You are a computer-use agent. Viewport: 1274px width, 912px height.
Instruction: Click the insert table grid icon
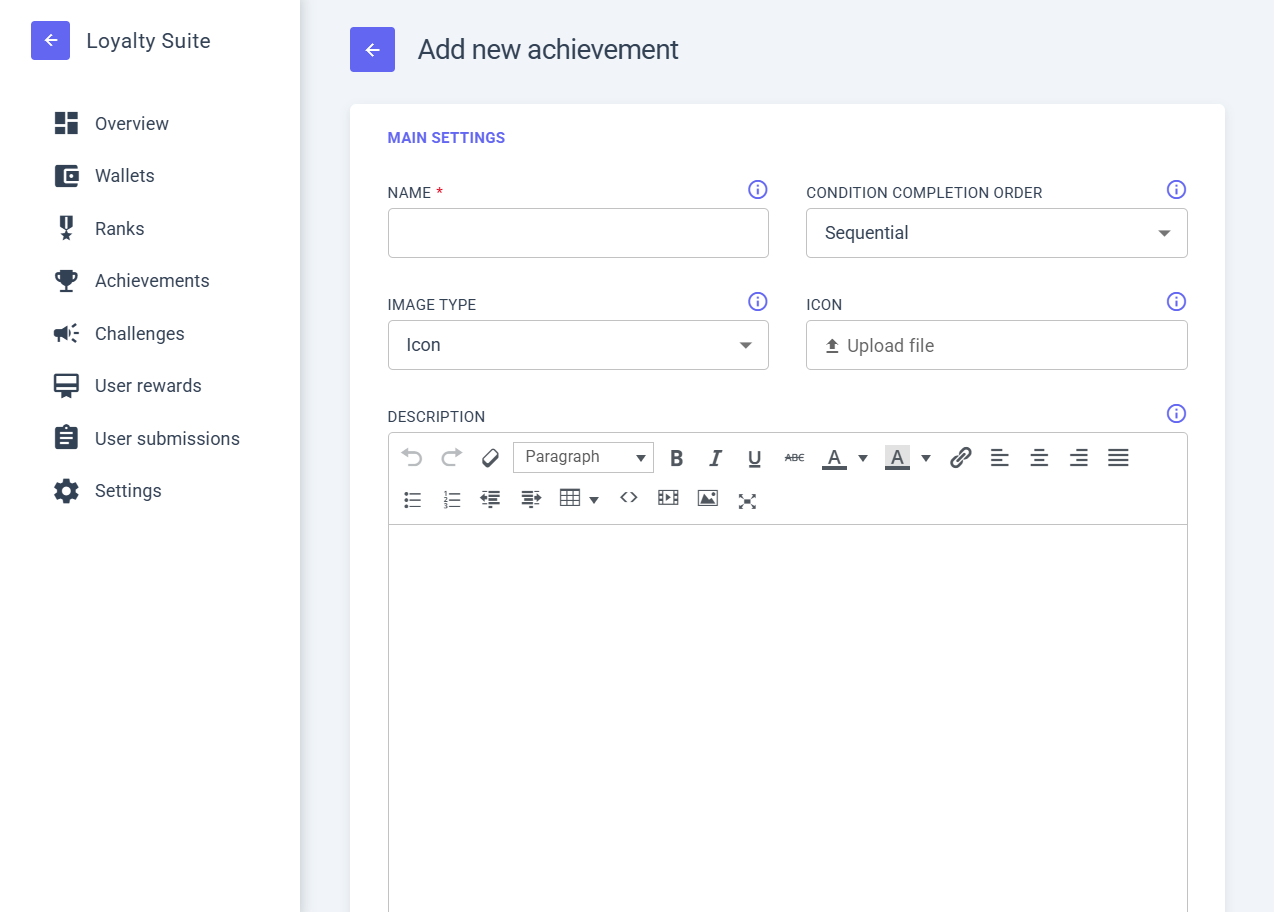570,498
